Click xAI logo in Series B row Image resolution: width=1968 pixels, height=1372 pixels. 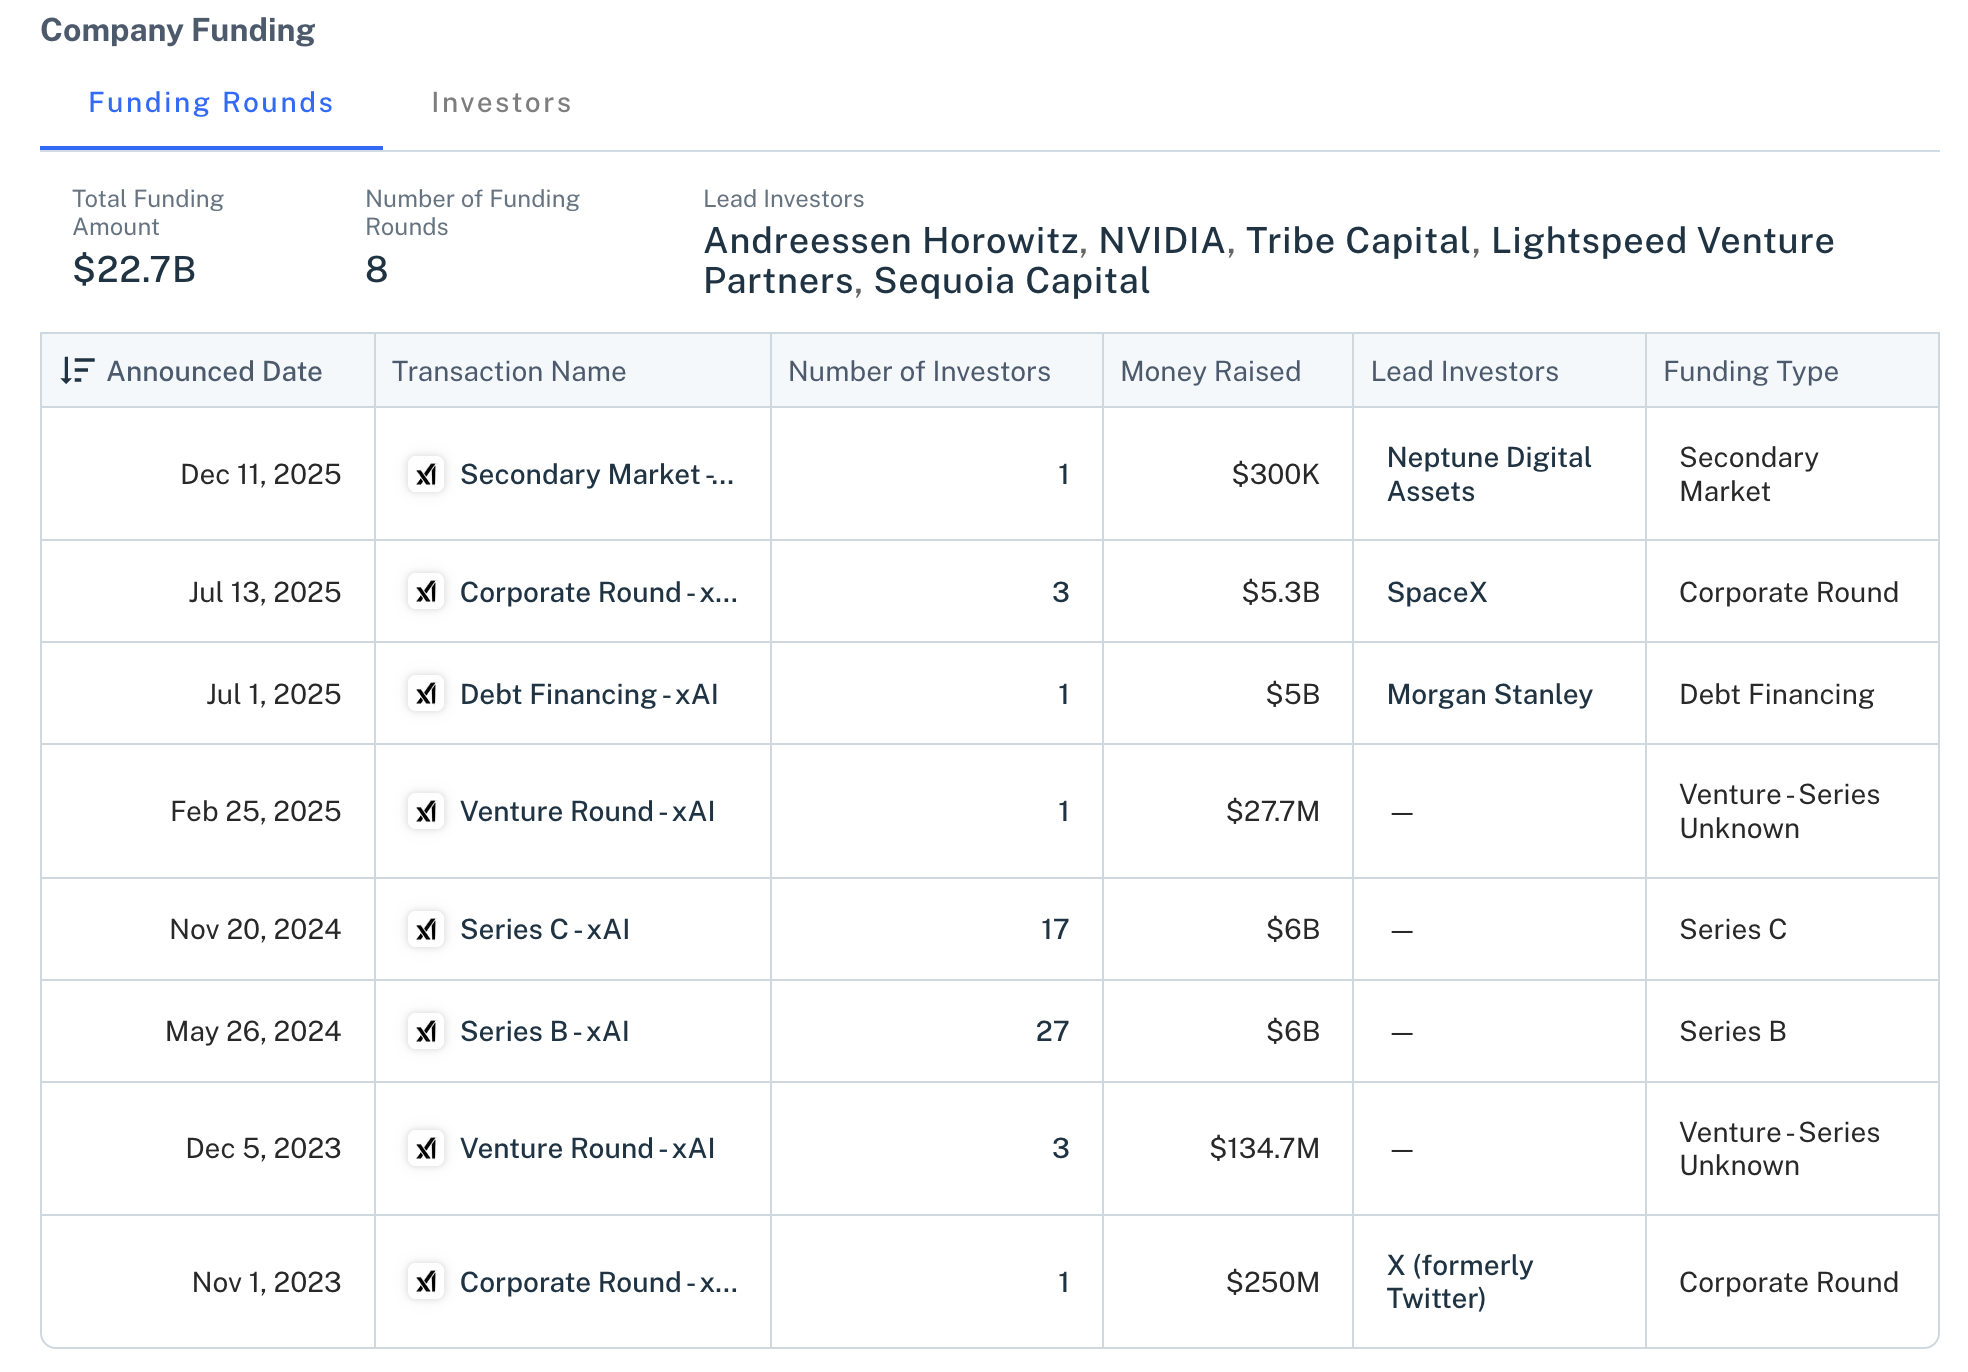pyautogui.click(x=426, y=1031)
